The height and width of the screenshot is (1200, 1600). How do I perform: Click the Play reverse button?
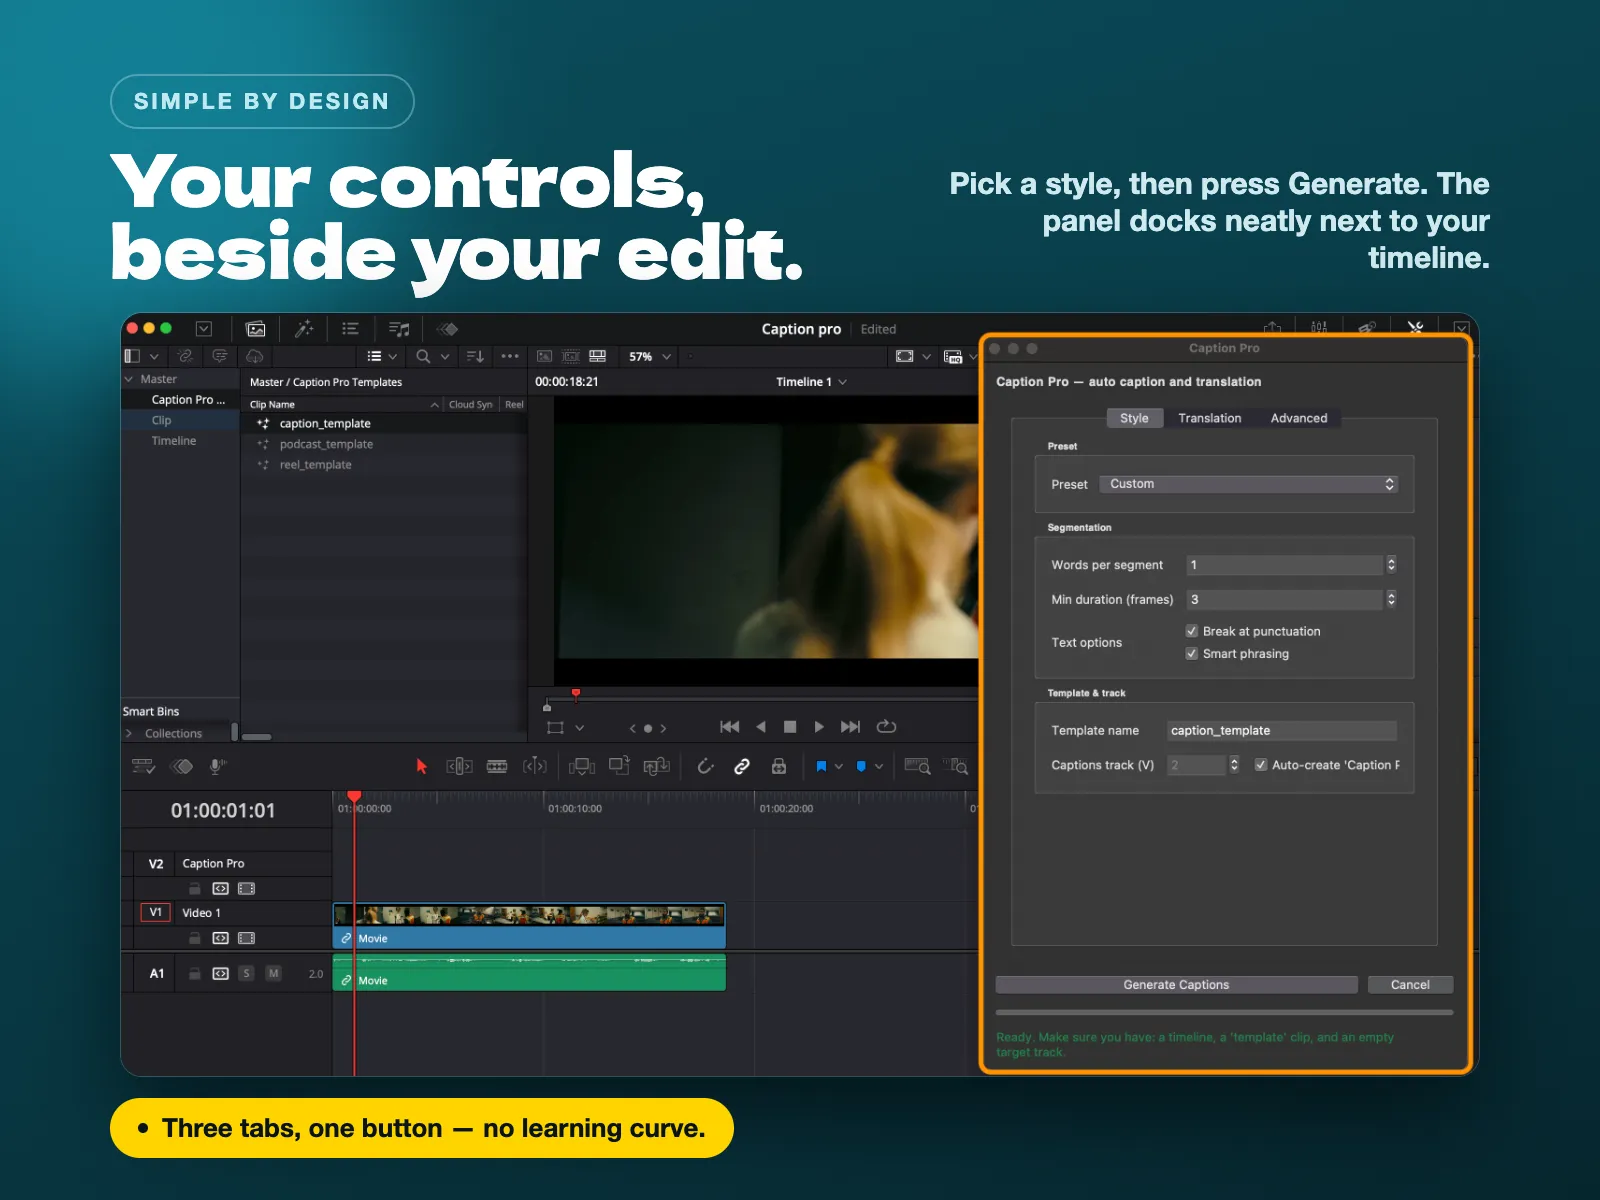click(761, 727)
